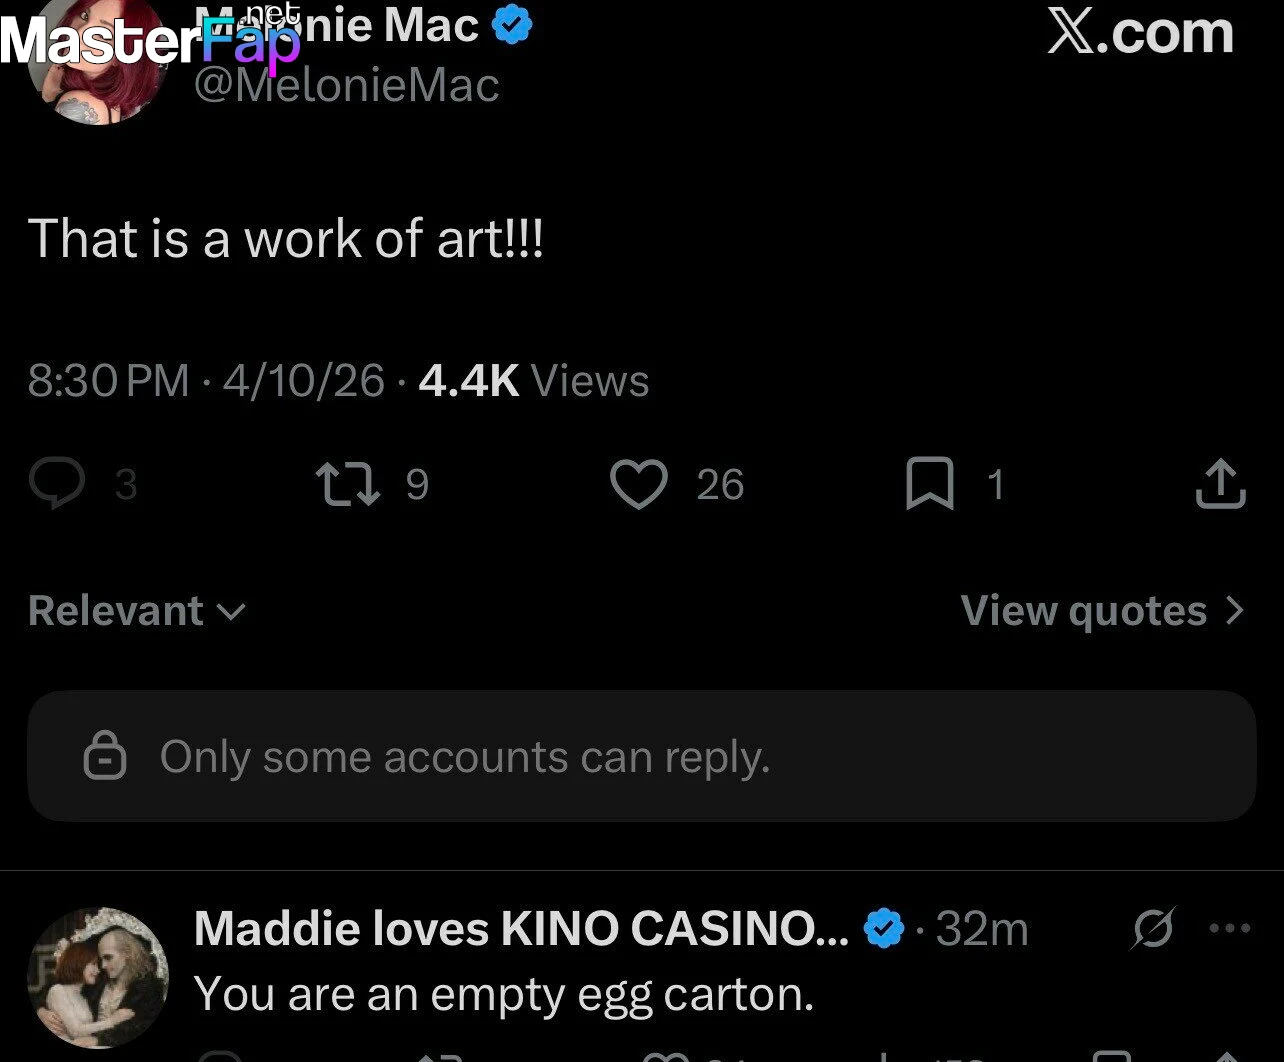Click the 4.4K Views count
1284x1062 pixels.
point(534,381)
